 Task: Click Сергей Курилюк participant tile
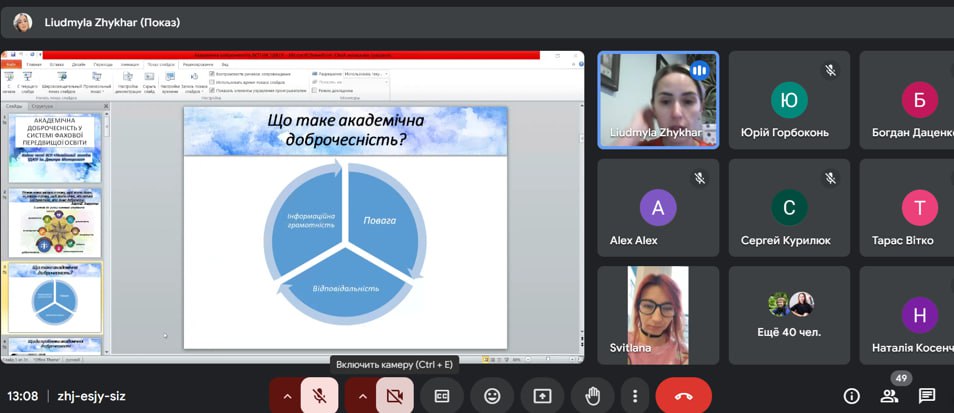point(789,207)
